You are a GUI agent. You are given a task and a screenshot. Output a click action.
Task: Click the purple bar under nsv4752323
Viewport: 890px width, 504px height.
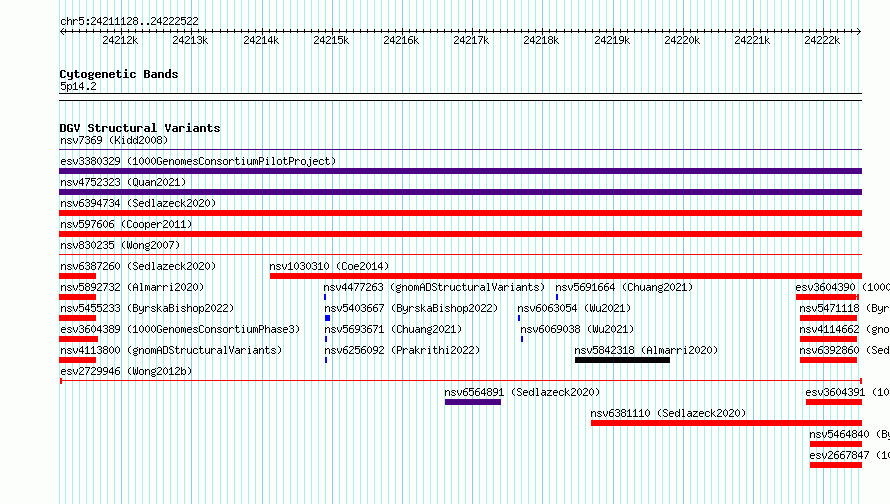460,192
